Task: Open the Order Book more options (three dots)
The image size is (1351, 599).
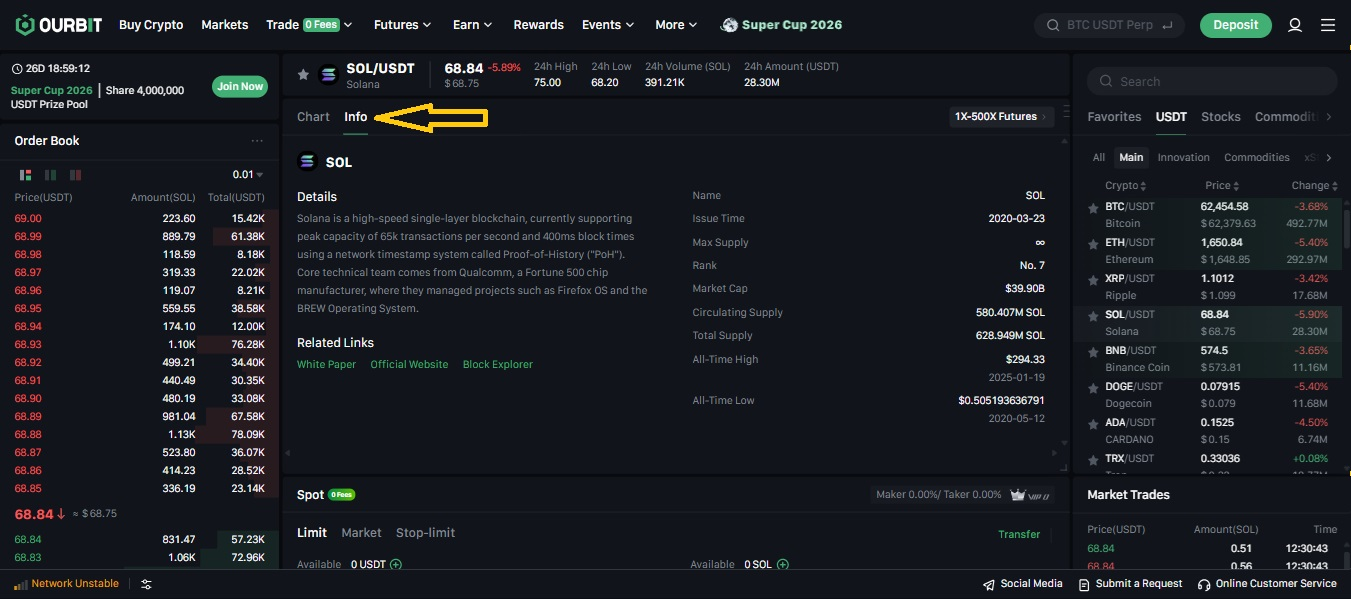Action: tap(257, 141)
